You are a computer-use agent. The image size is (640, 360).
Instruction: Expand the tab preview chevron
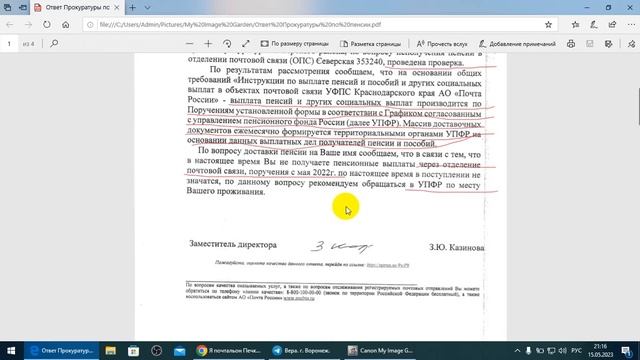pyautogui.click(x=147, y=7)
